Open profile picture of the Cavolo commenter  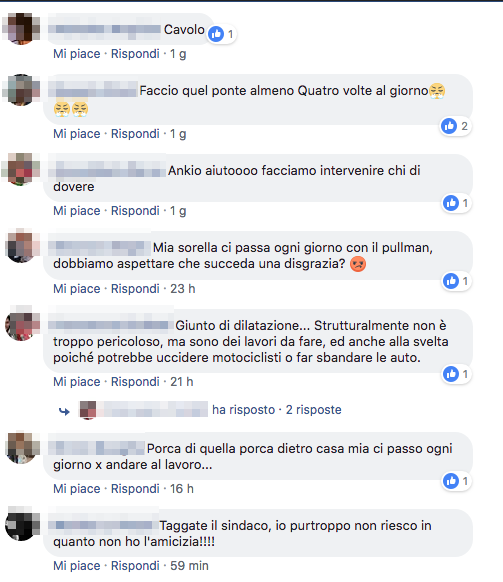(21, 29)
